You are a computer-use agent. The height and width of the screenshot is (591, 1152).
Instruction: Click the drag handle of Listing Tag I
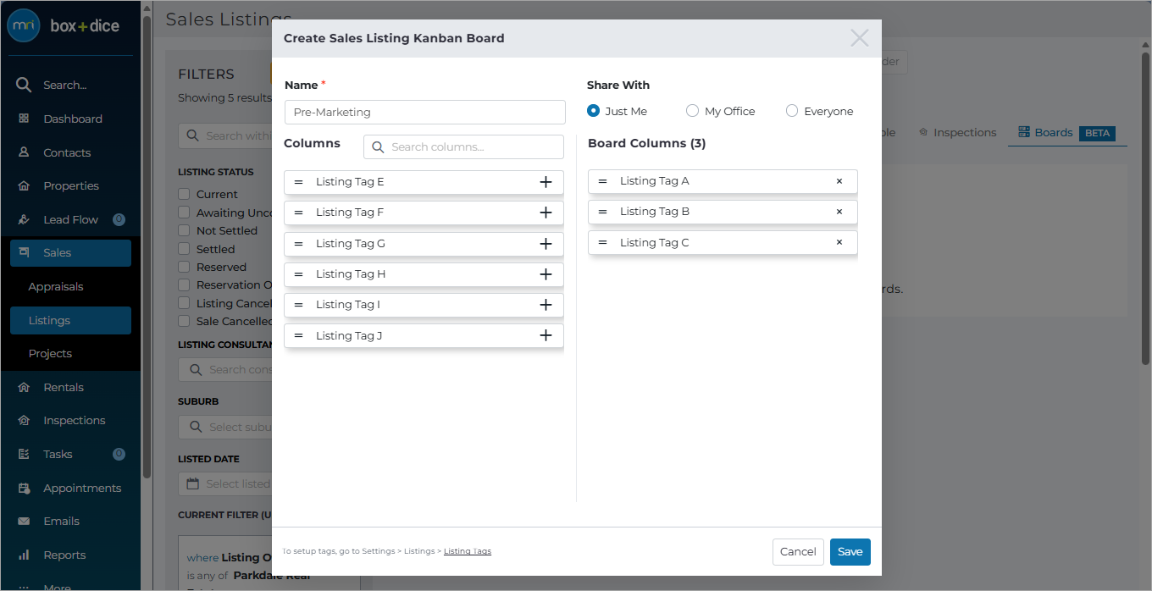click(298, 304)
